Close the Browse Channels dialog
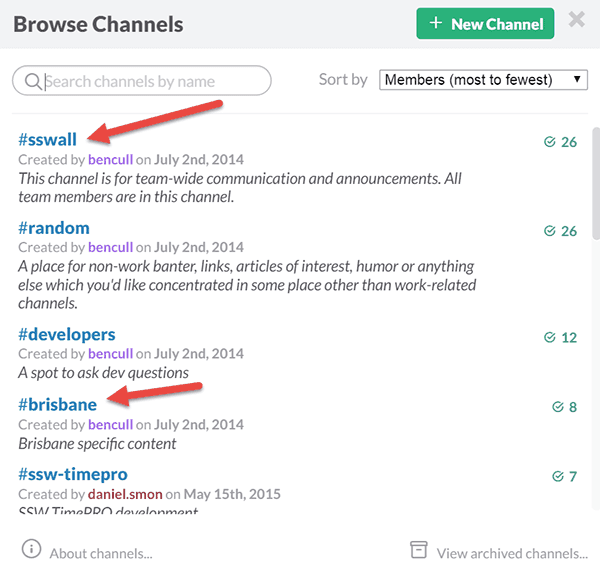The height and width of the screenshot is (575, 600). point(577,21)
